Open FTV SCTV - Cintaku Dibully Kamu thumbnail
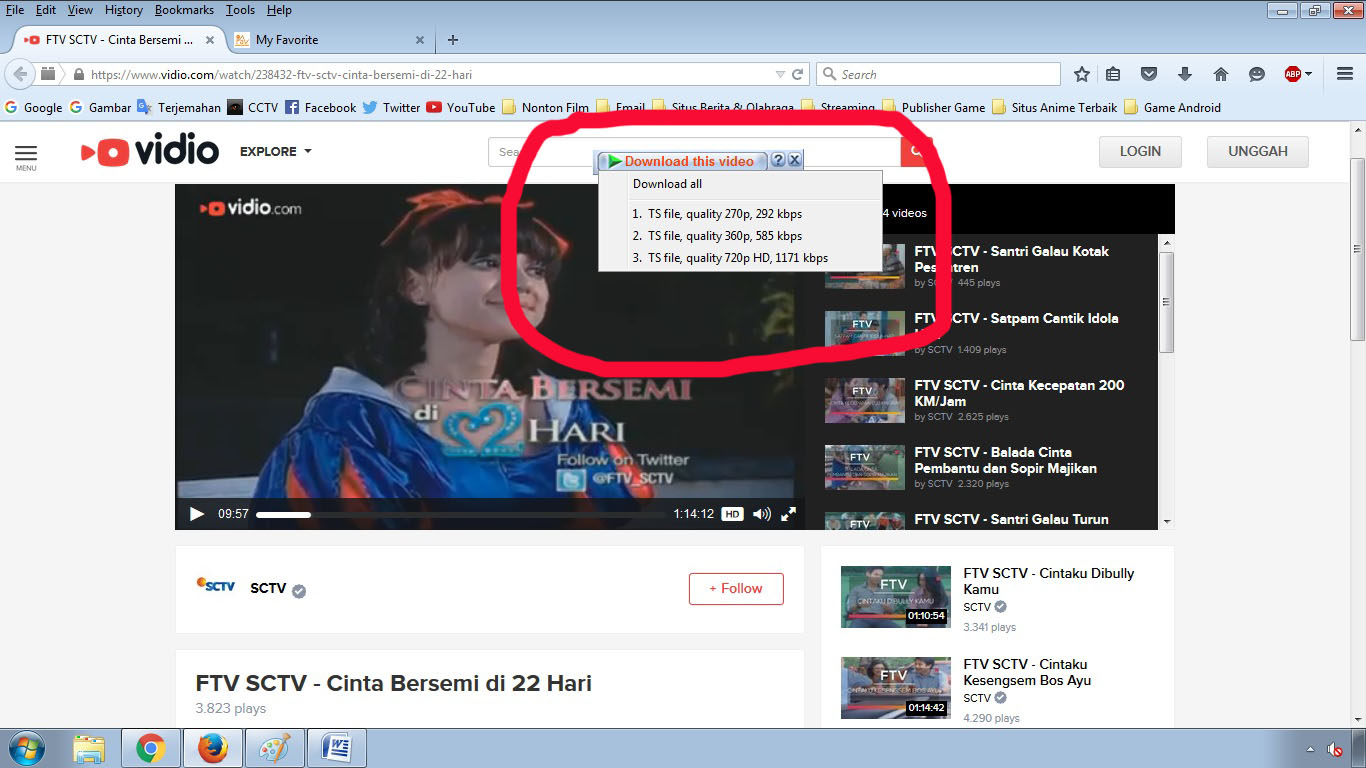The image size is (1366, 768). click(895, 597)
